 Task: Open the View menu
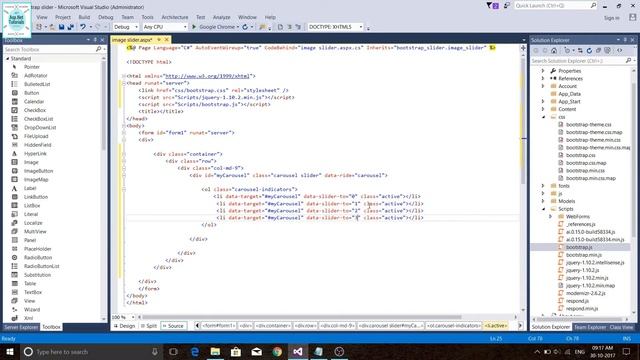point(42,17)
